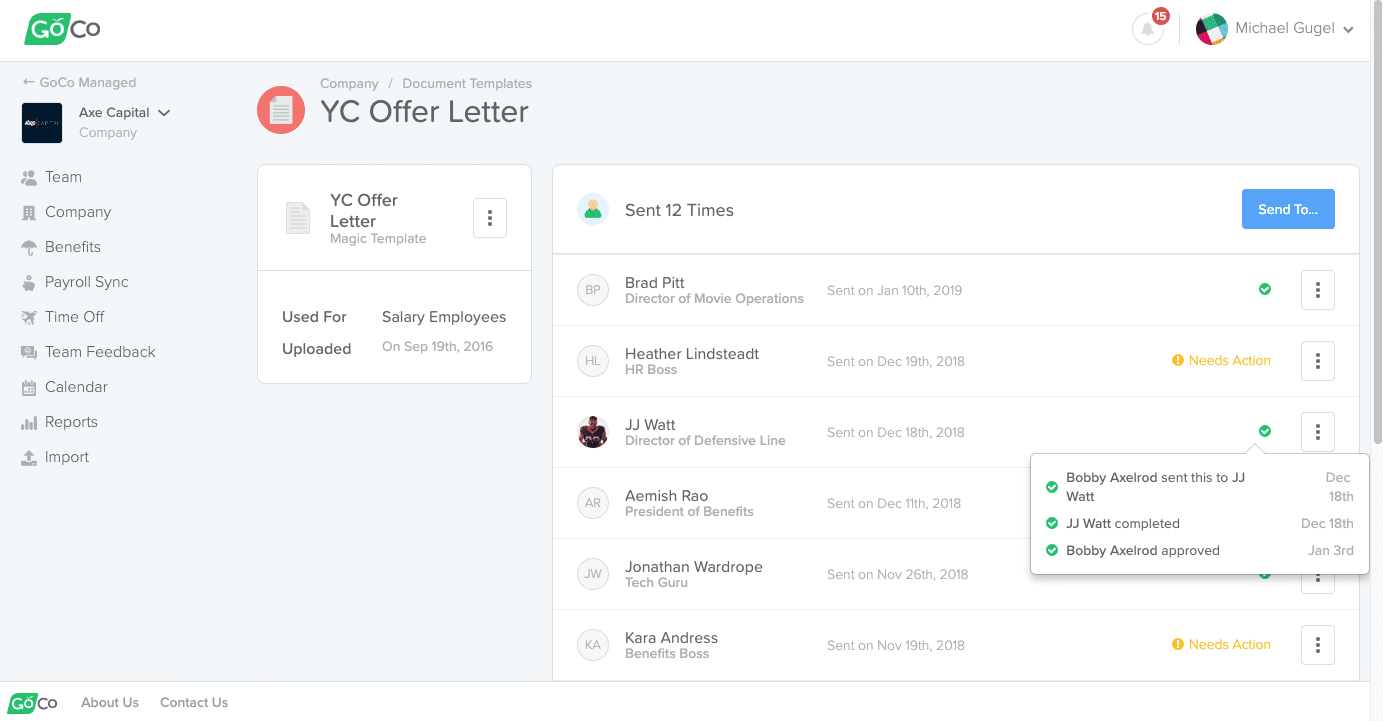Click the red YC Offer Letter document icon

point(281,111)
